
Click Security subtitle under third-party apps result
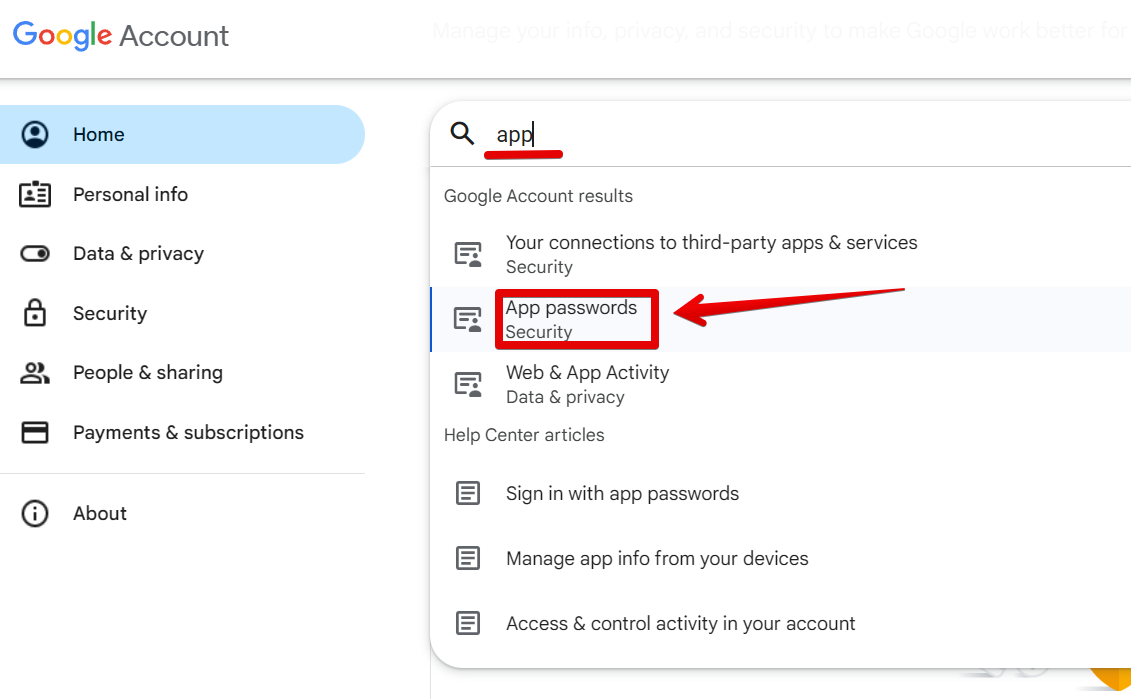[540, 268]
